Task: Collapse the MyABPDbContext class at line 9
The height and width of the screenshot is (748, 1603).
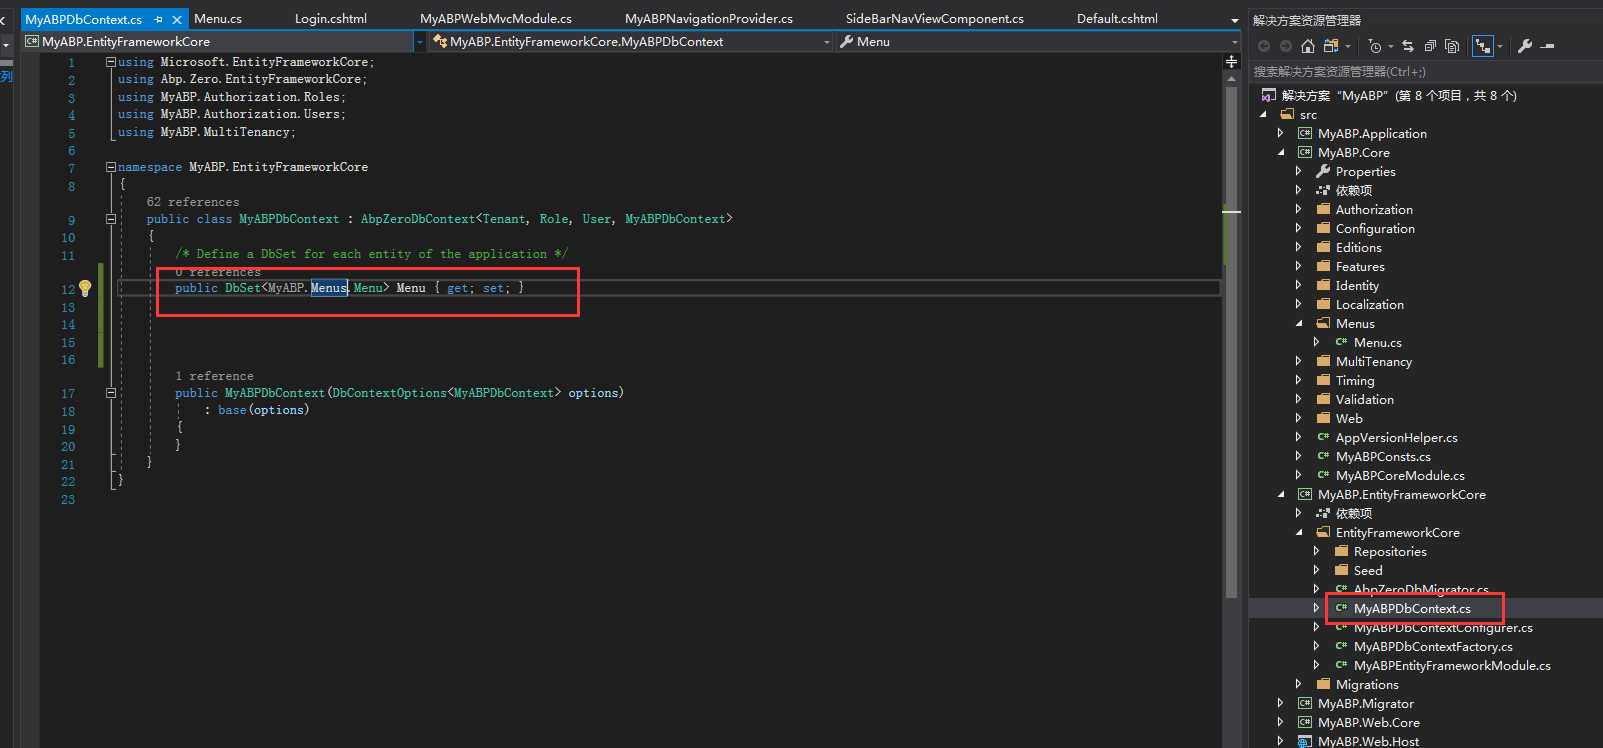Action: tap(111, 219)
